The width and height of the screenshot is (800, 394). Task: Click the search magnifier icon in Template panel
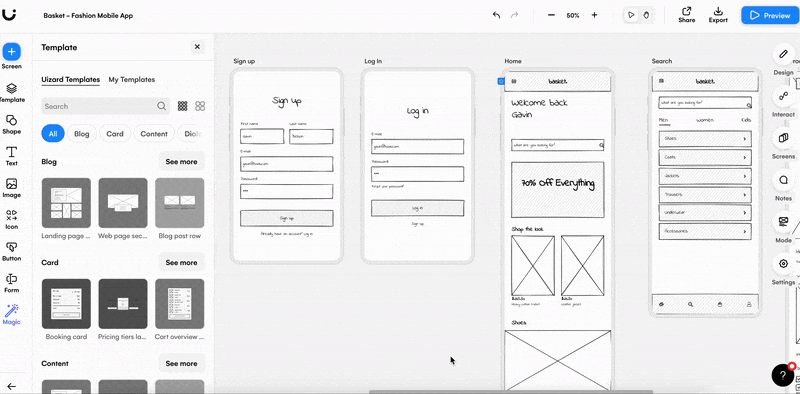(161, 106)
